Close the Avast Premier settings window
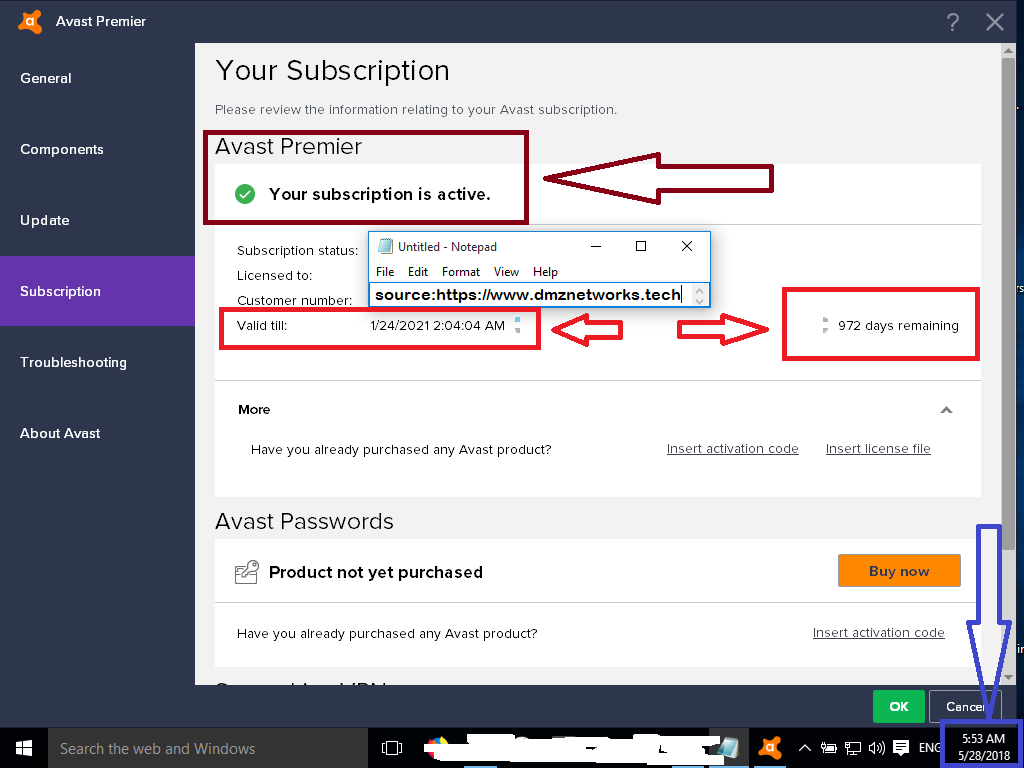Viewport: 1024px width, 768px height. coord(995,22)
